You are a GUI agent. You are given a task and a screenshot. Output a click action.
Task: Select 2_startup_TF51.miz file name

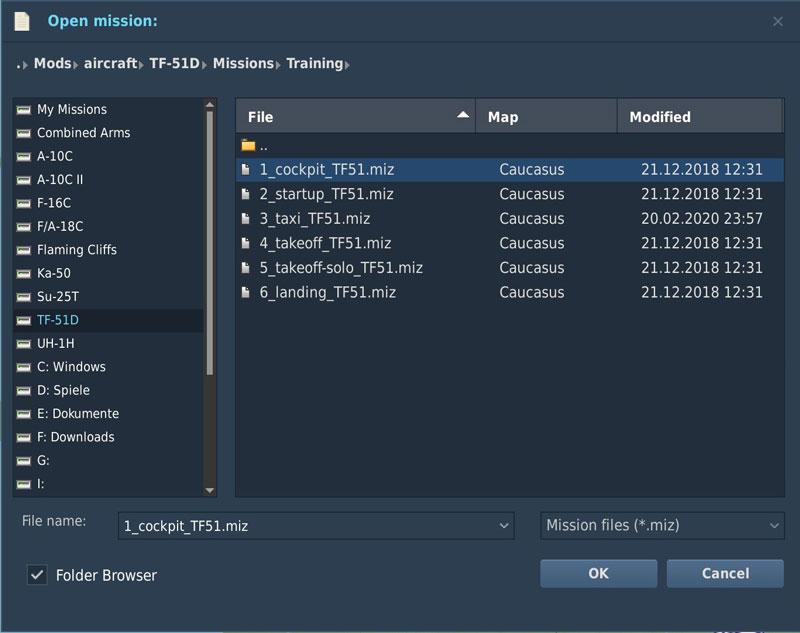point(327,194)
